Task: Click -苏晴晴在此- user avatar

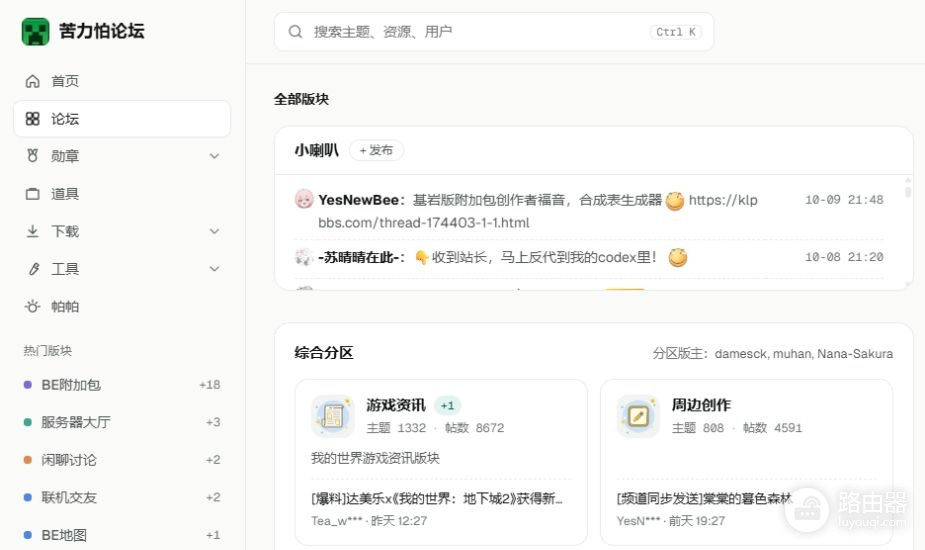Action: coord(303,257)
